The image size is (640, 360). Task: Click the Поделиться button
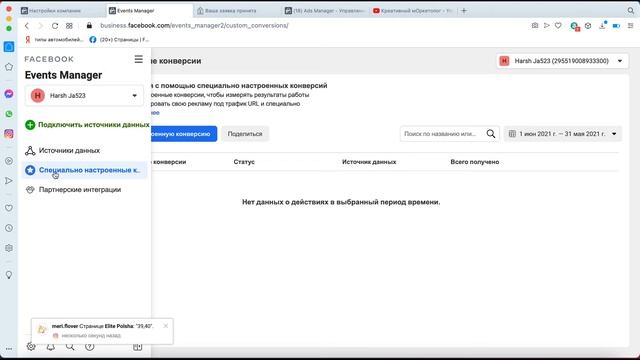[x=245, y=134]
